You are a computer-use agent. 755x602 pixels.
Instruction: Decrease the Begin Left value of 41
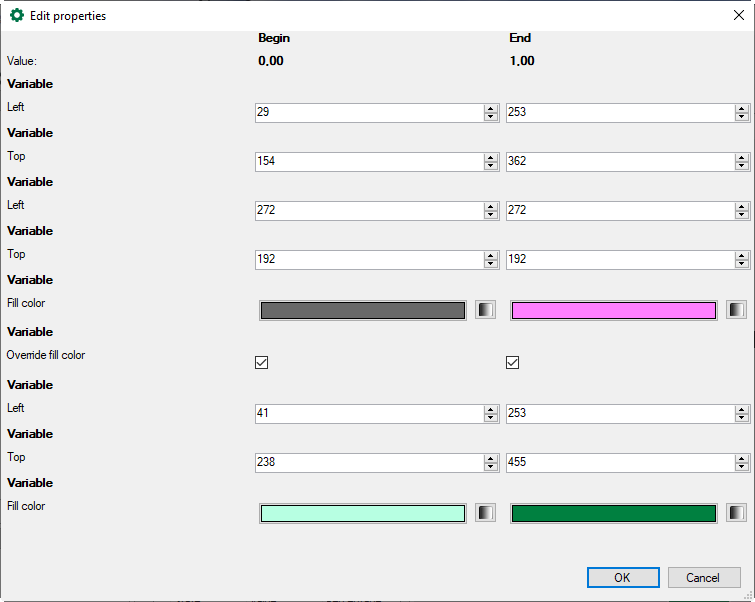[491, 418]
